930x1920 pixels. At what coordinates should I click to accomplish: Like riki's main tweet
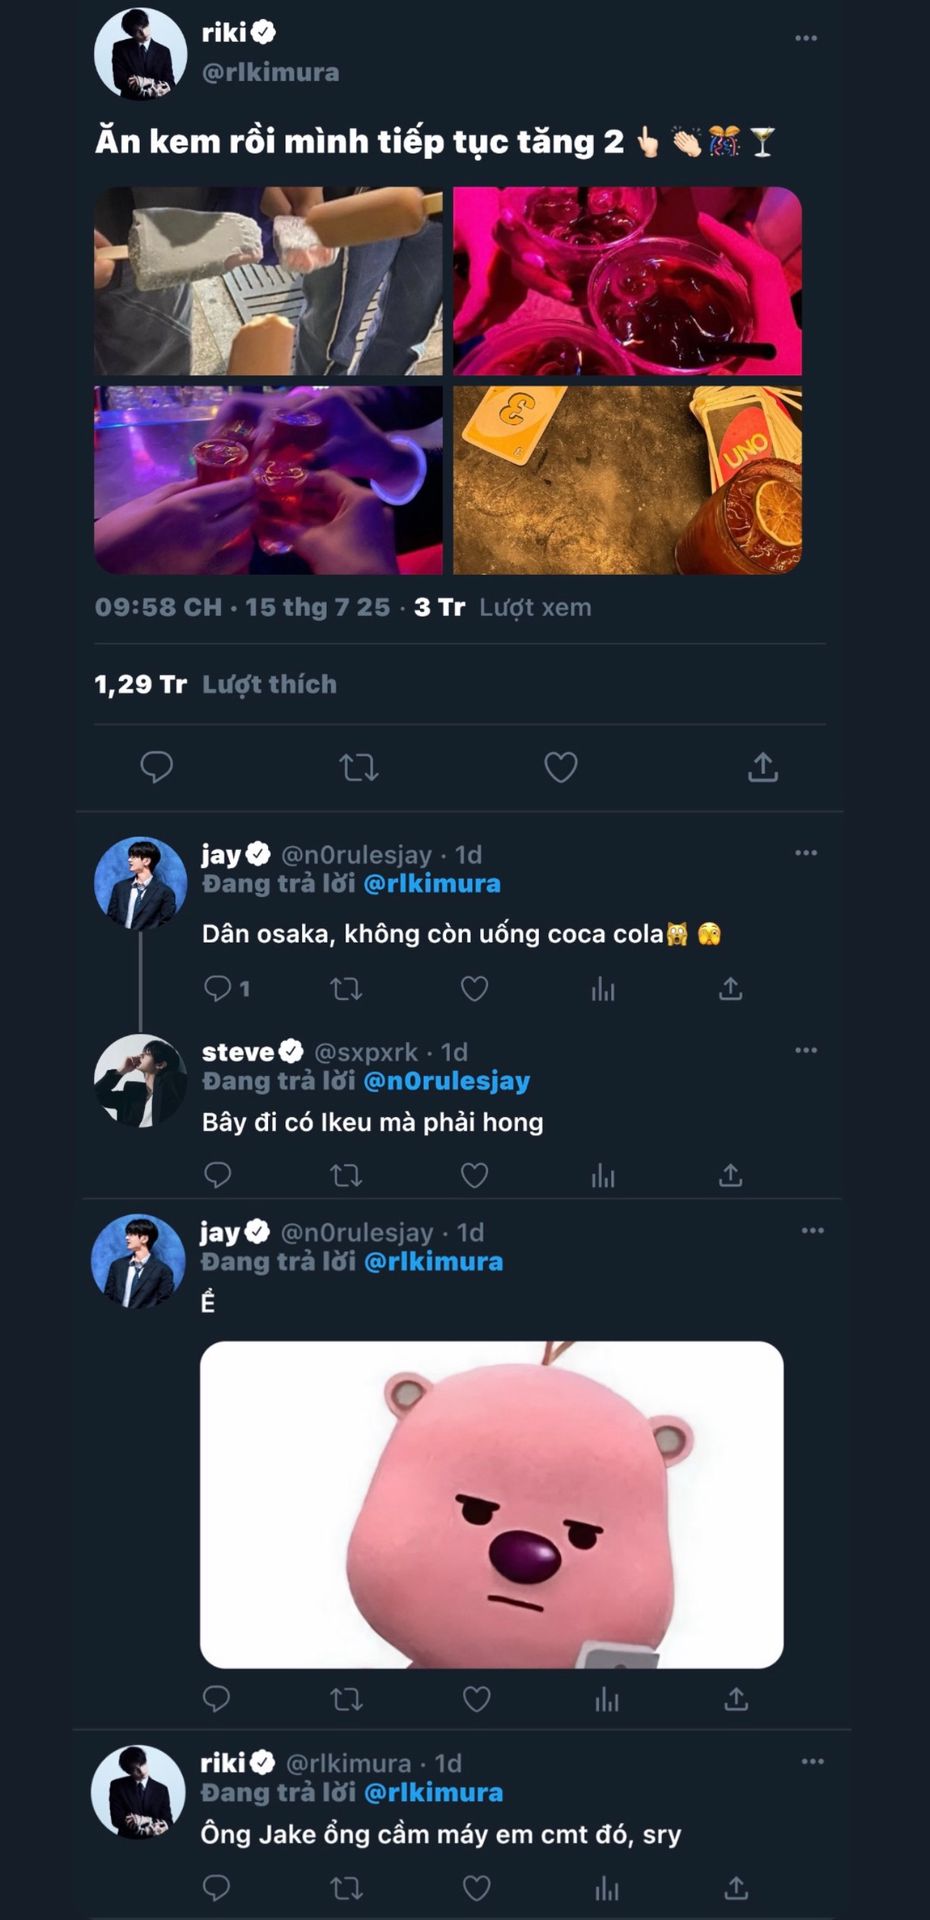point(560,767)
